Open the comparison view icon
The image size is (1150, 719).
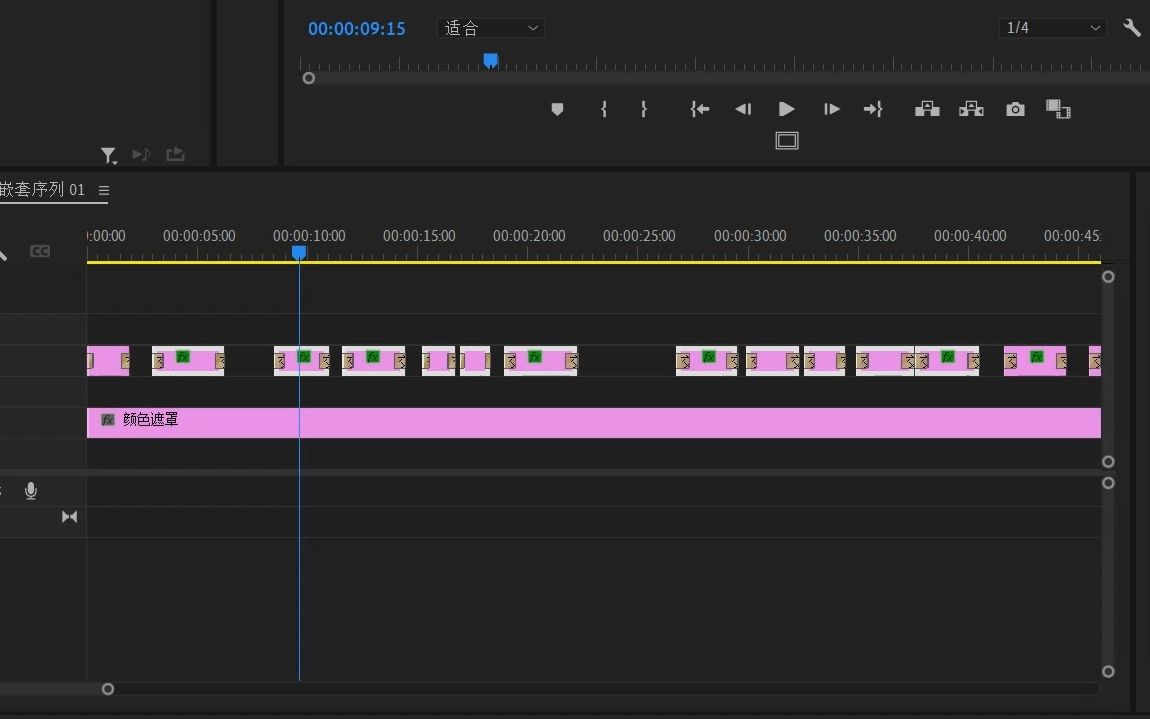click(x=1058, y=109)
